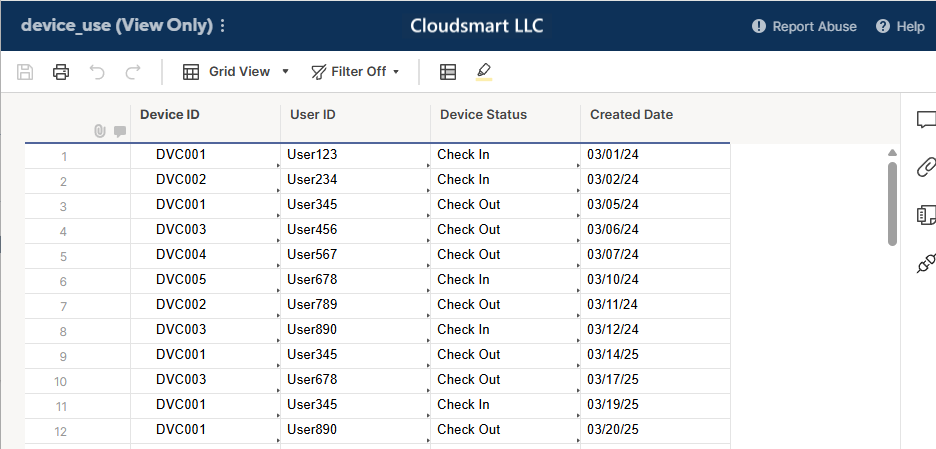Open the plug connector sidebar icon
The width and height of the screenshot is (936, 449).
926,263
